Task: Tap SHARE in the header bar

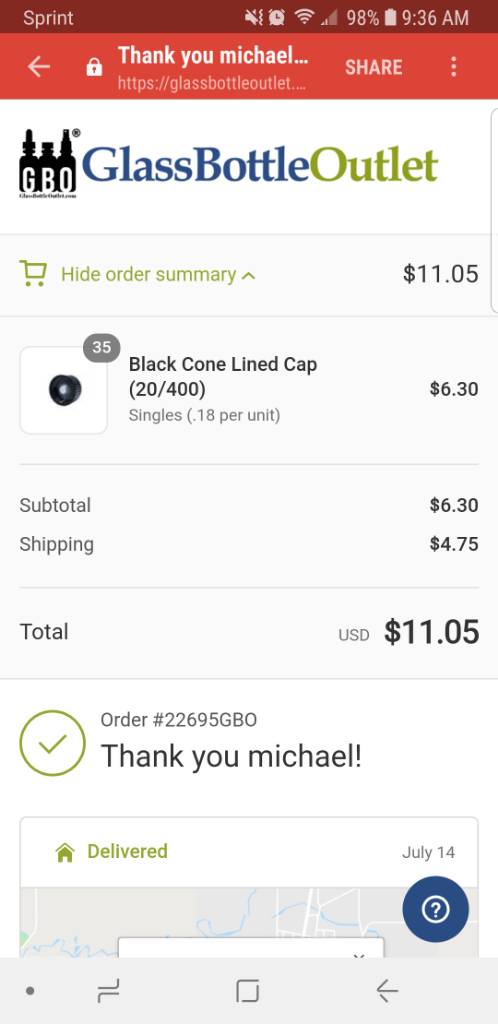Action: tap(373, 67)
